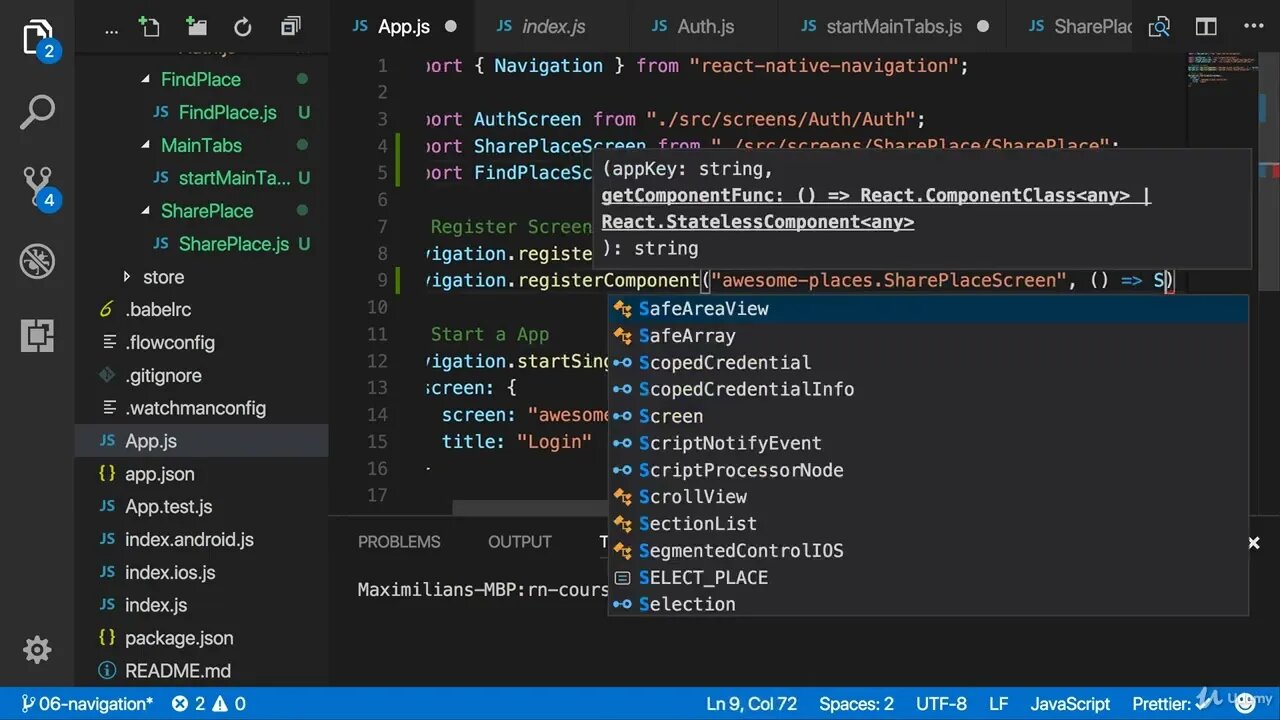1280x720 pixels.
Task: Open the OUTPUT panel tab
Action: (519, 542)
